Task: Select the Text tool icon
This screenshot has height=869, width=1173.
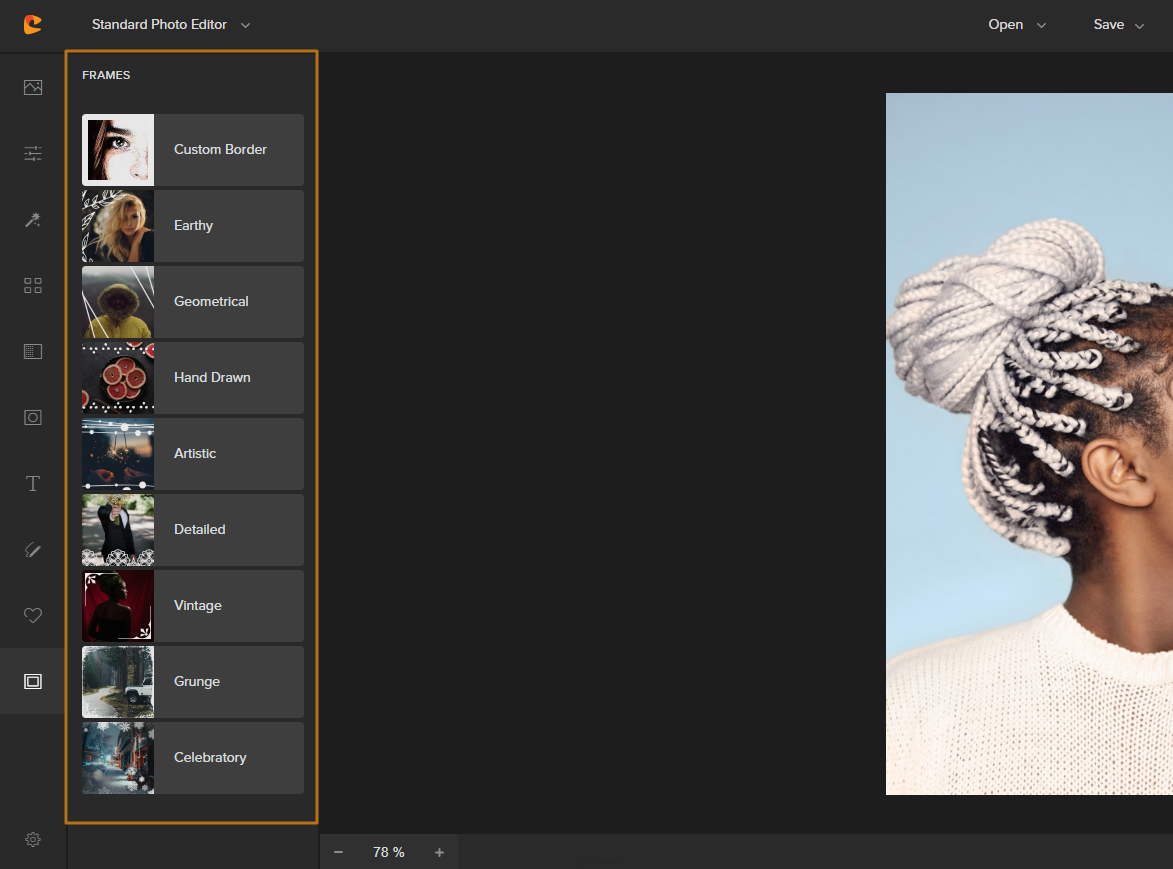Action: (33, 484)
